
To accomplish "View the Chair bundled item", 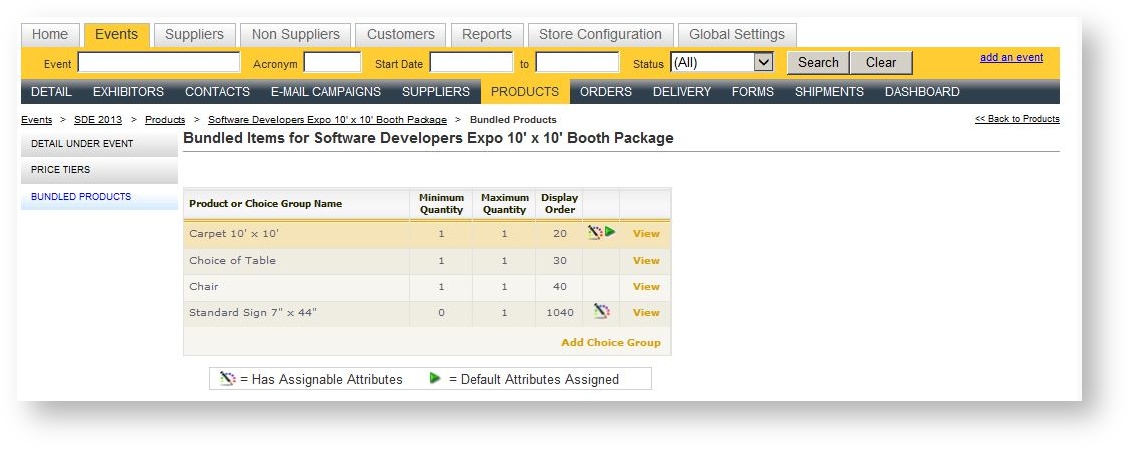I will tap(646, 286).
